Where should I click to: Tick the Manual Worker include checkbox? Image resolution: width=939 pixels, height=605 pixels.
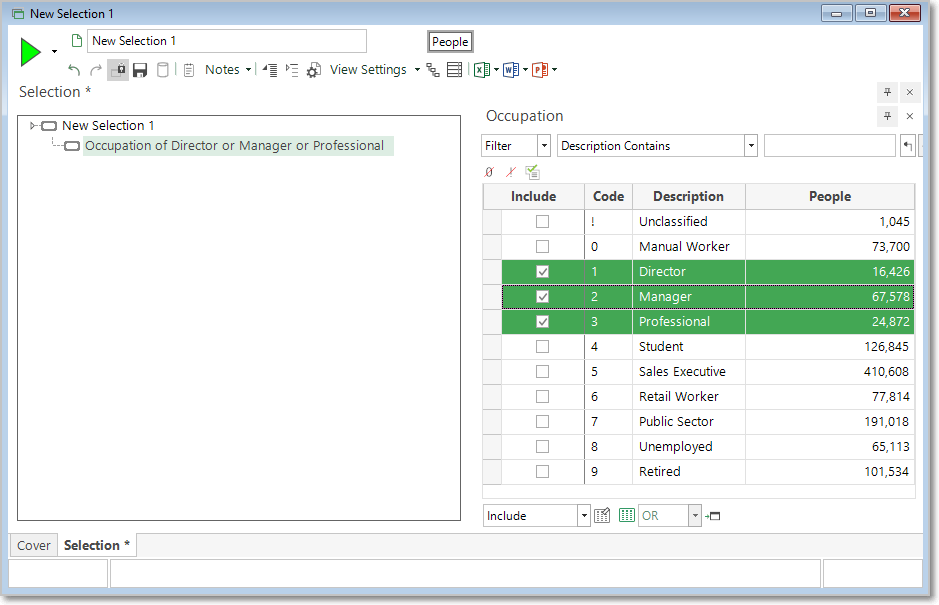click(x=543, y=247)
